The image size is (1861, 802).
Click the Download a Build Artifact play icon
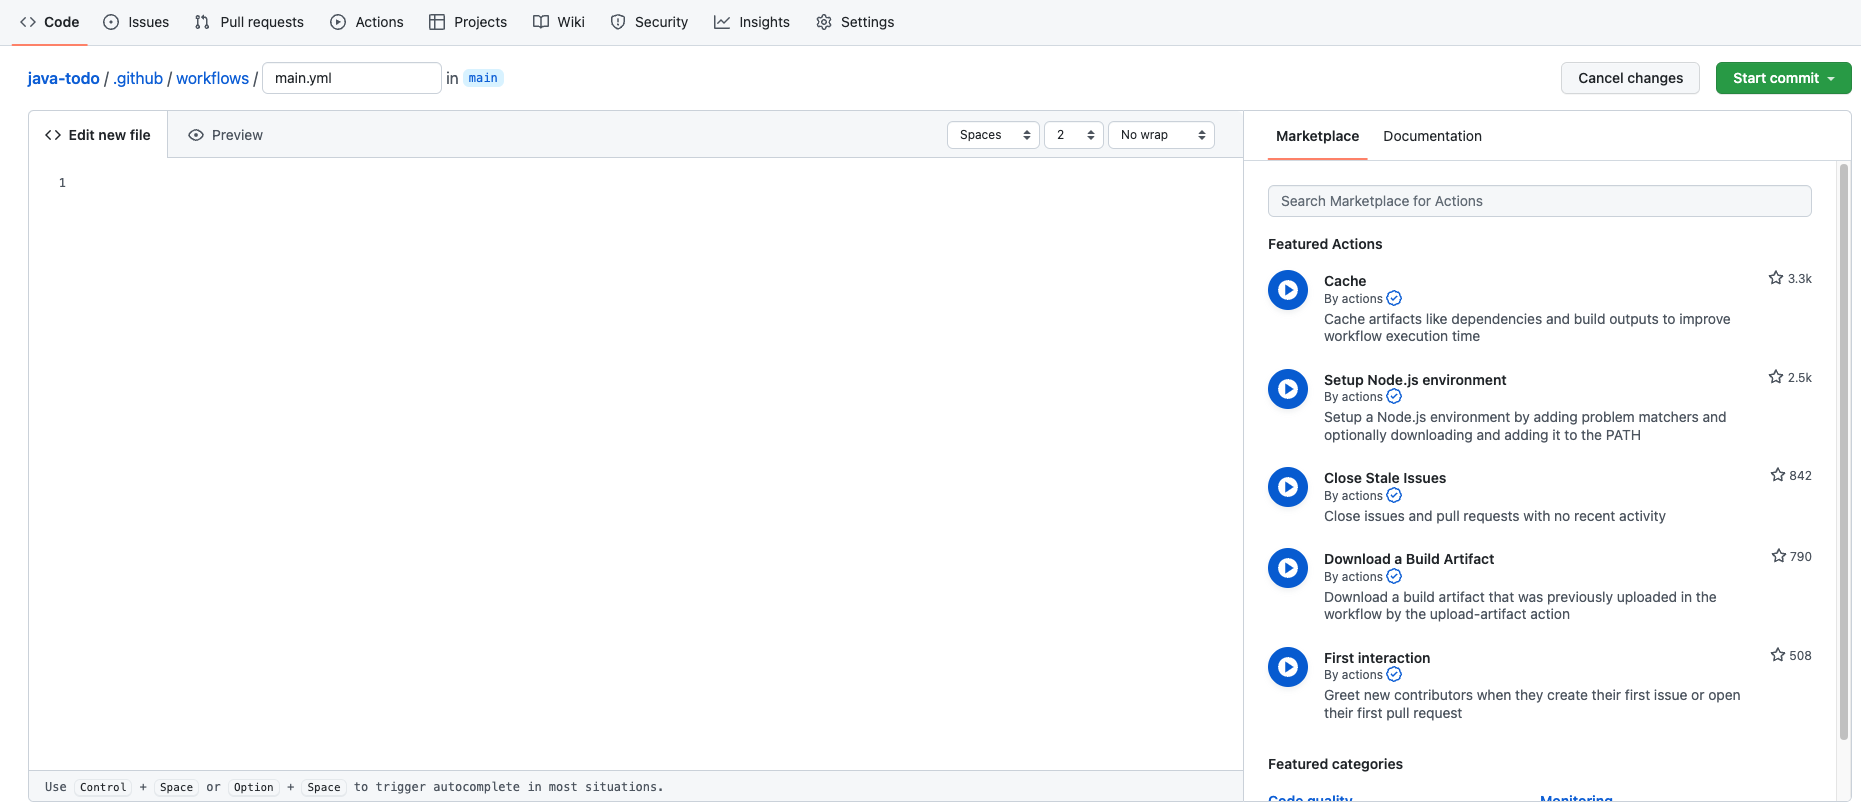(x=1288, y=568)
